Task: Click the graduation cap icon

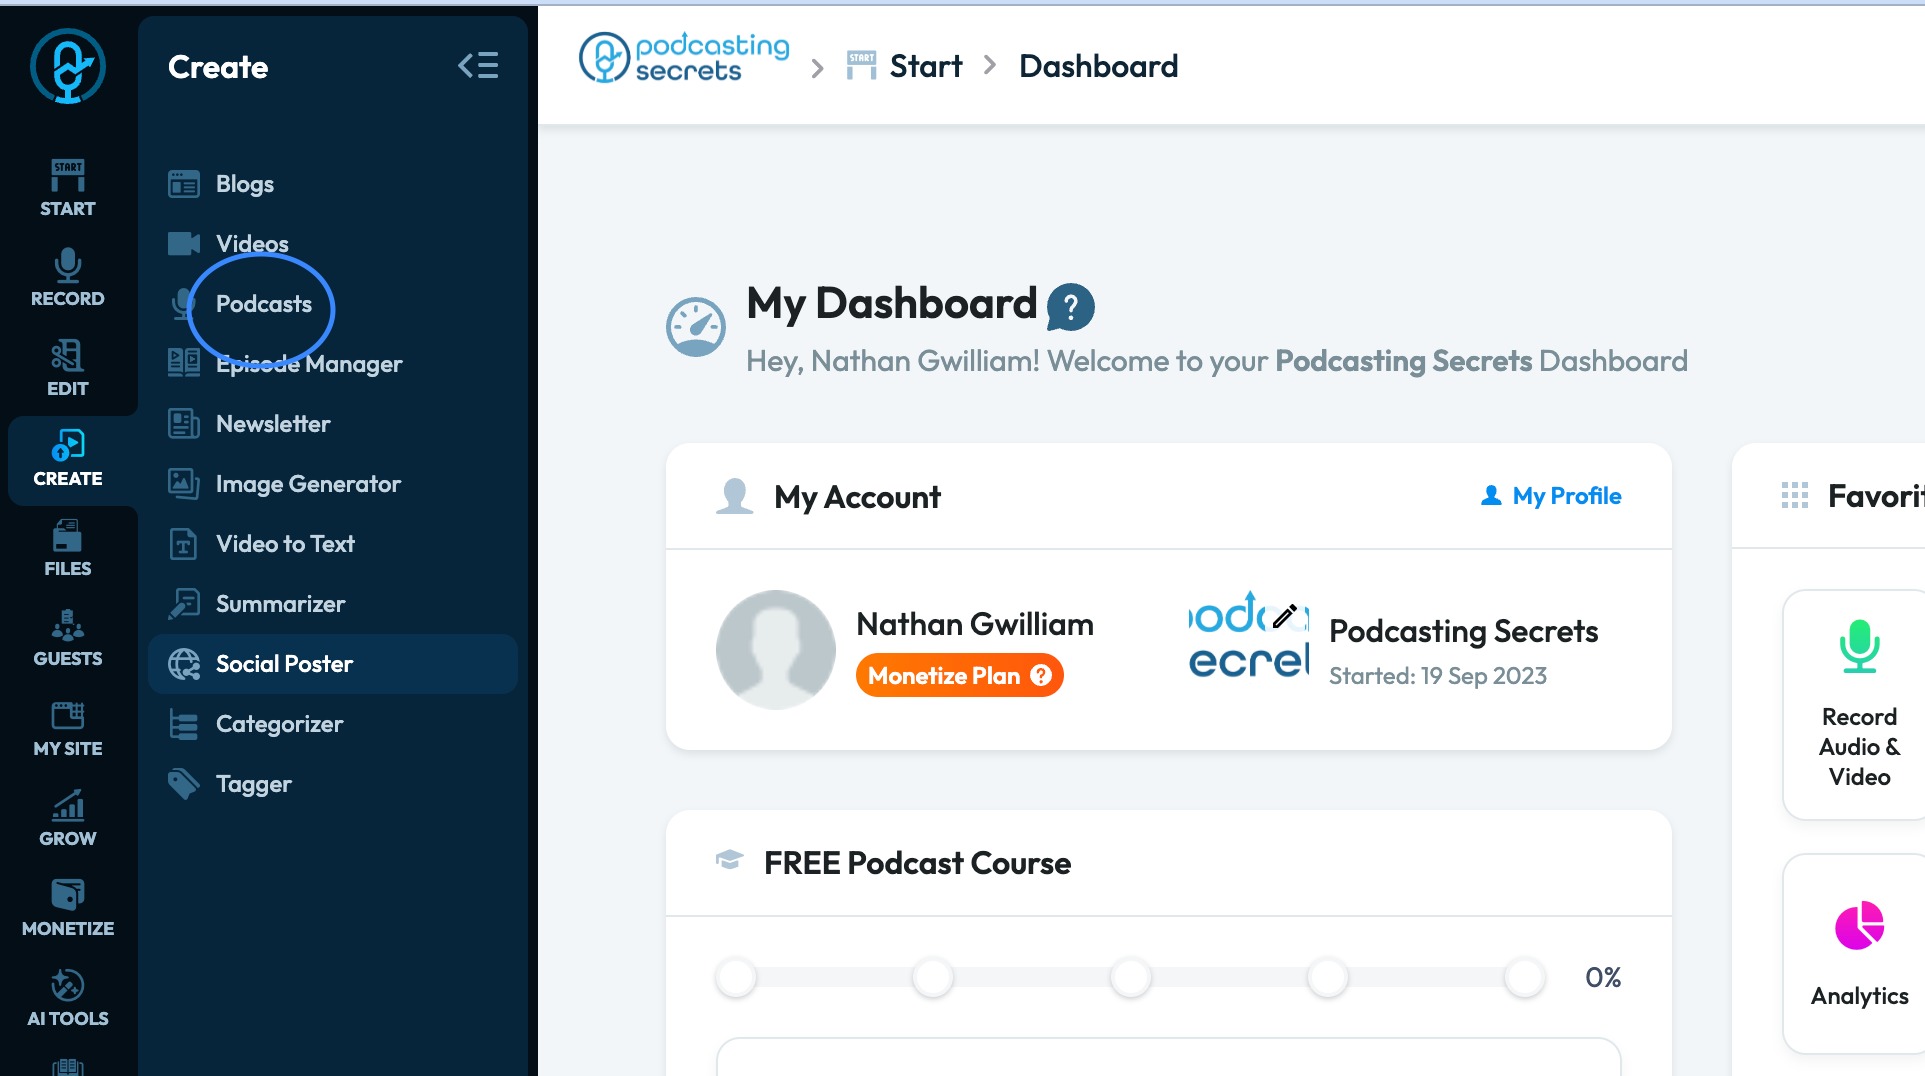Action: pos(730,860)
